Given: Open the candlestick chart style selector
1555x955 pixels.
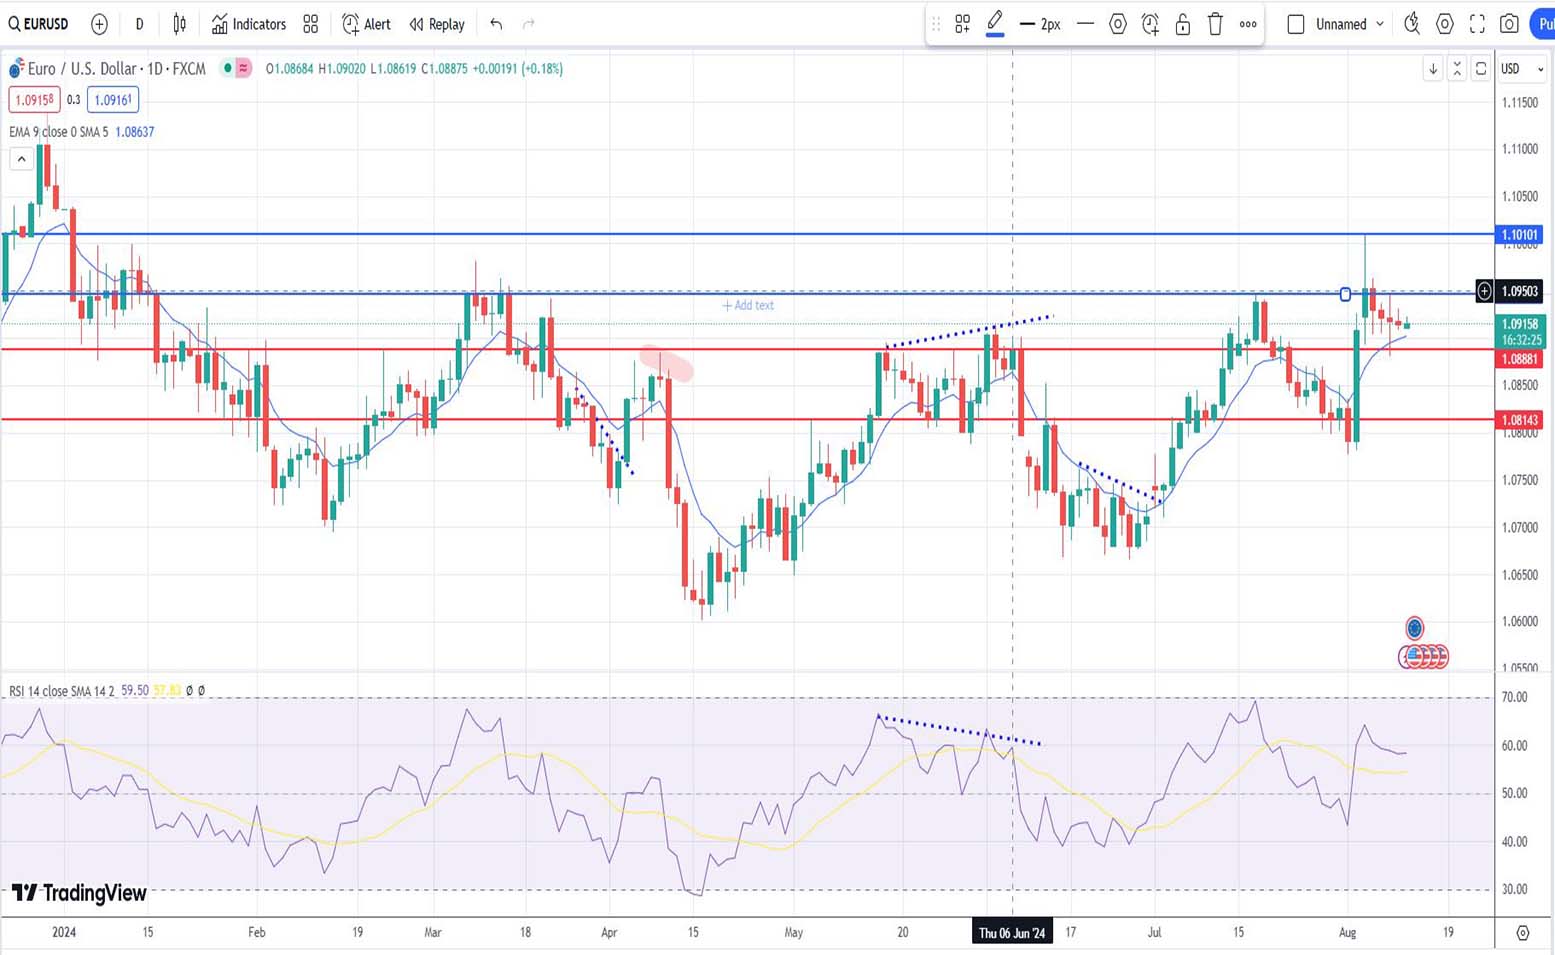Looking at the screenshot, I should [x=180, y=24].
